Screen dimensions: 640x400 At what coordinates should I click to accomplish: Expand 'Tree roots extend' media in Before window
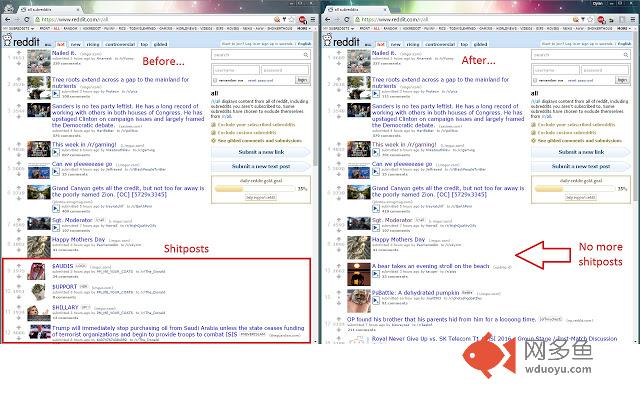[x=56, y=94]
